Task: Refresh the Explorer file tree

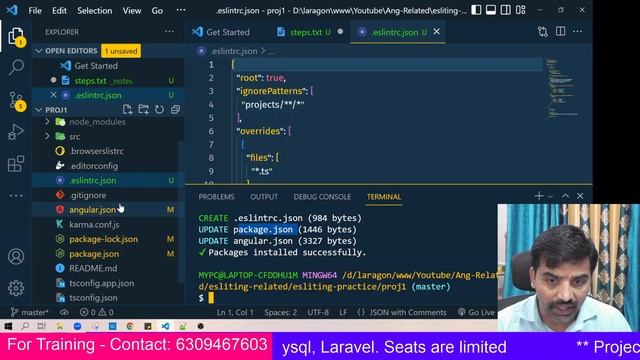Action: [159, 109]
